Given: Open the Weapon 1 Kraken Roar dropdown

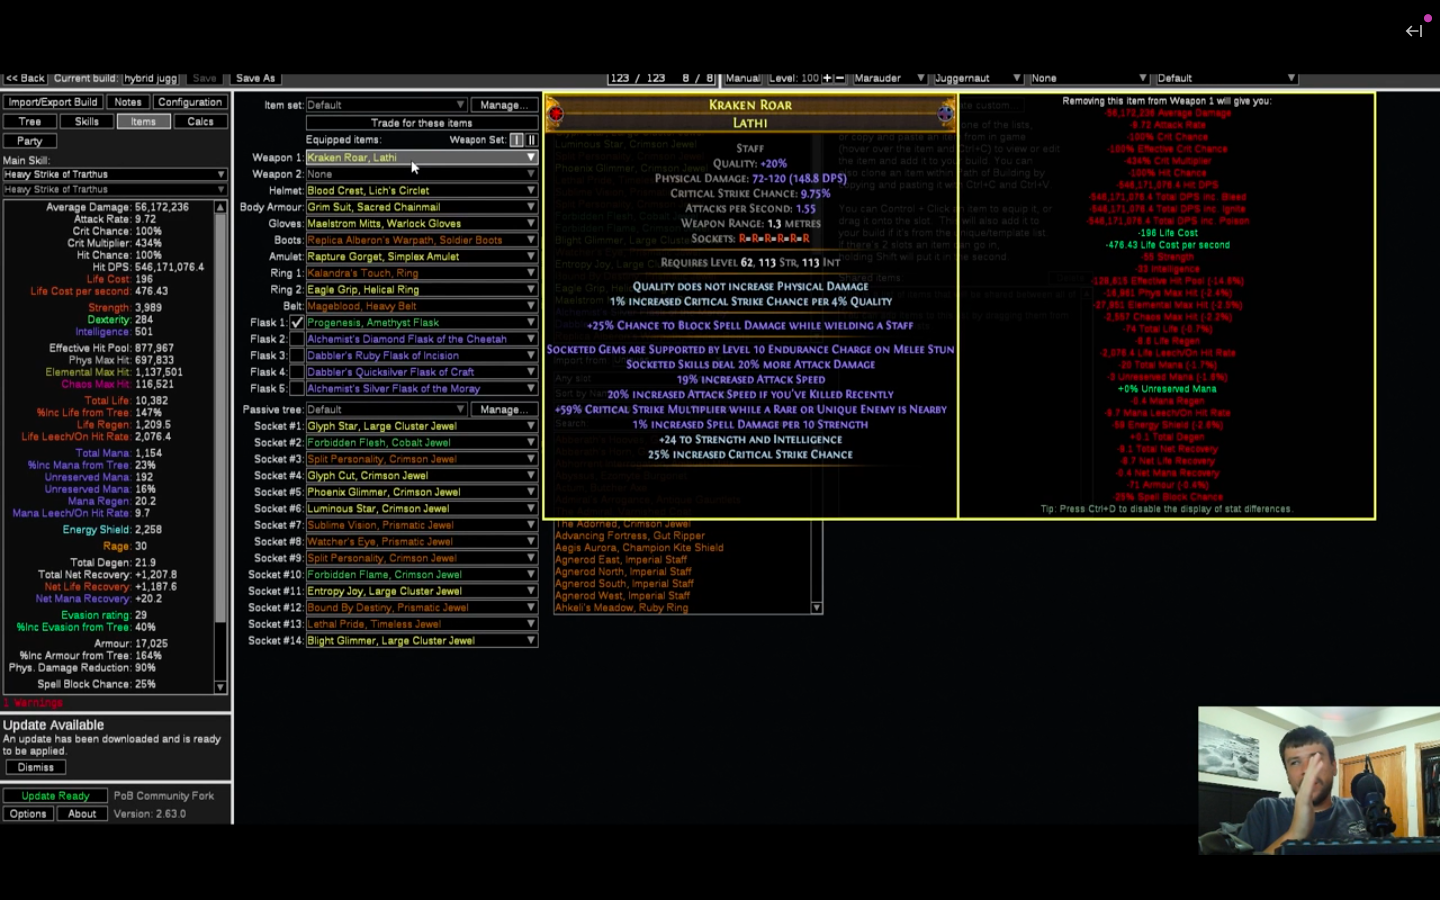Looking at the screenshot, I should tap(422, 157).
